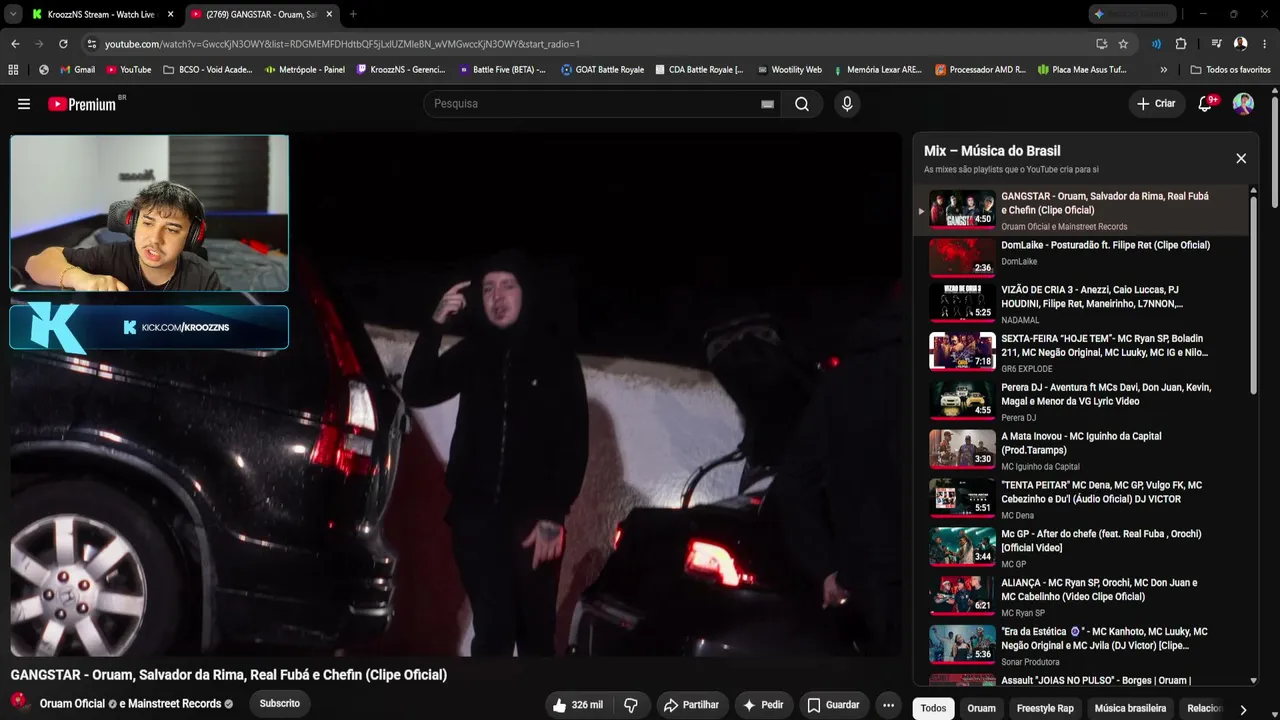Open the on-screen keyboard in search box
The height and width of the screenshot is (720, 1280).
click(767, 104)
